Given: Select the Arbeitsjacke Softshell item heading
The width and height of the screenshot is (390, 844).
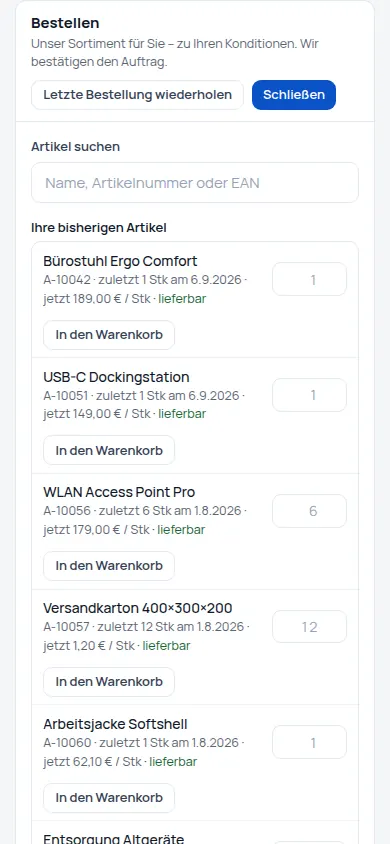Looking at the screenshot, I should 116,724.
